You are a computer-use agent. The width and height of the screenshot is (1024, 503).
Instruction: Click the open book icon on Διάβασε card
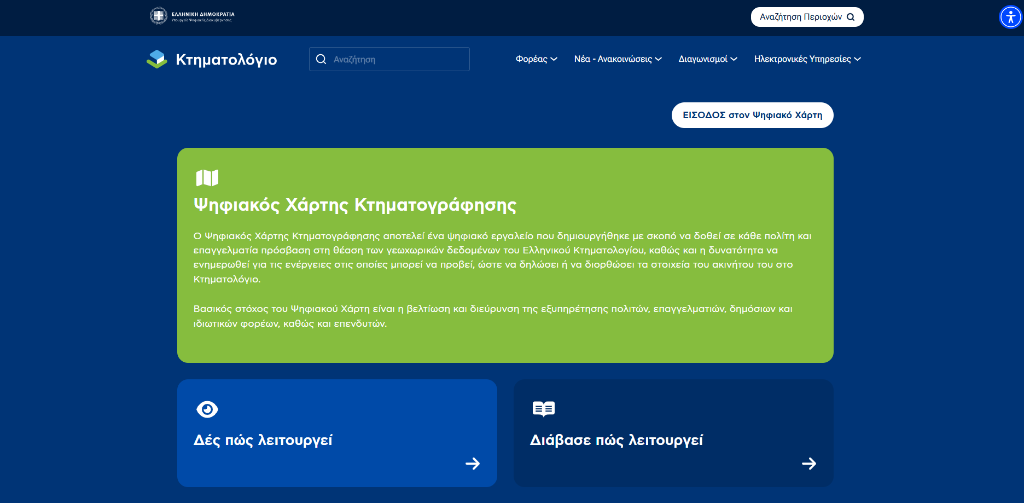pos(543,409)
